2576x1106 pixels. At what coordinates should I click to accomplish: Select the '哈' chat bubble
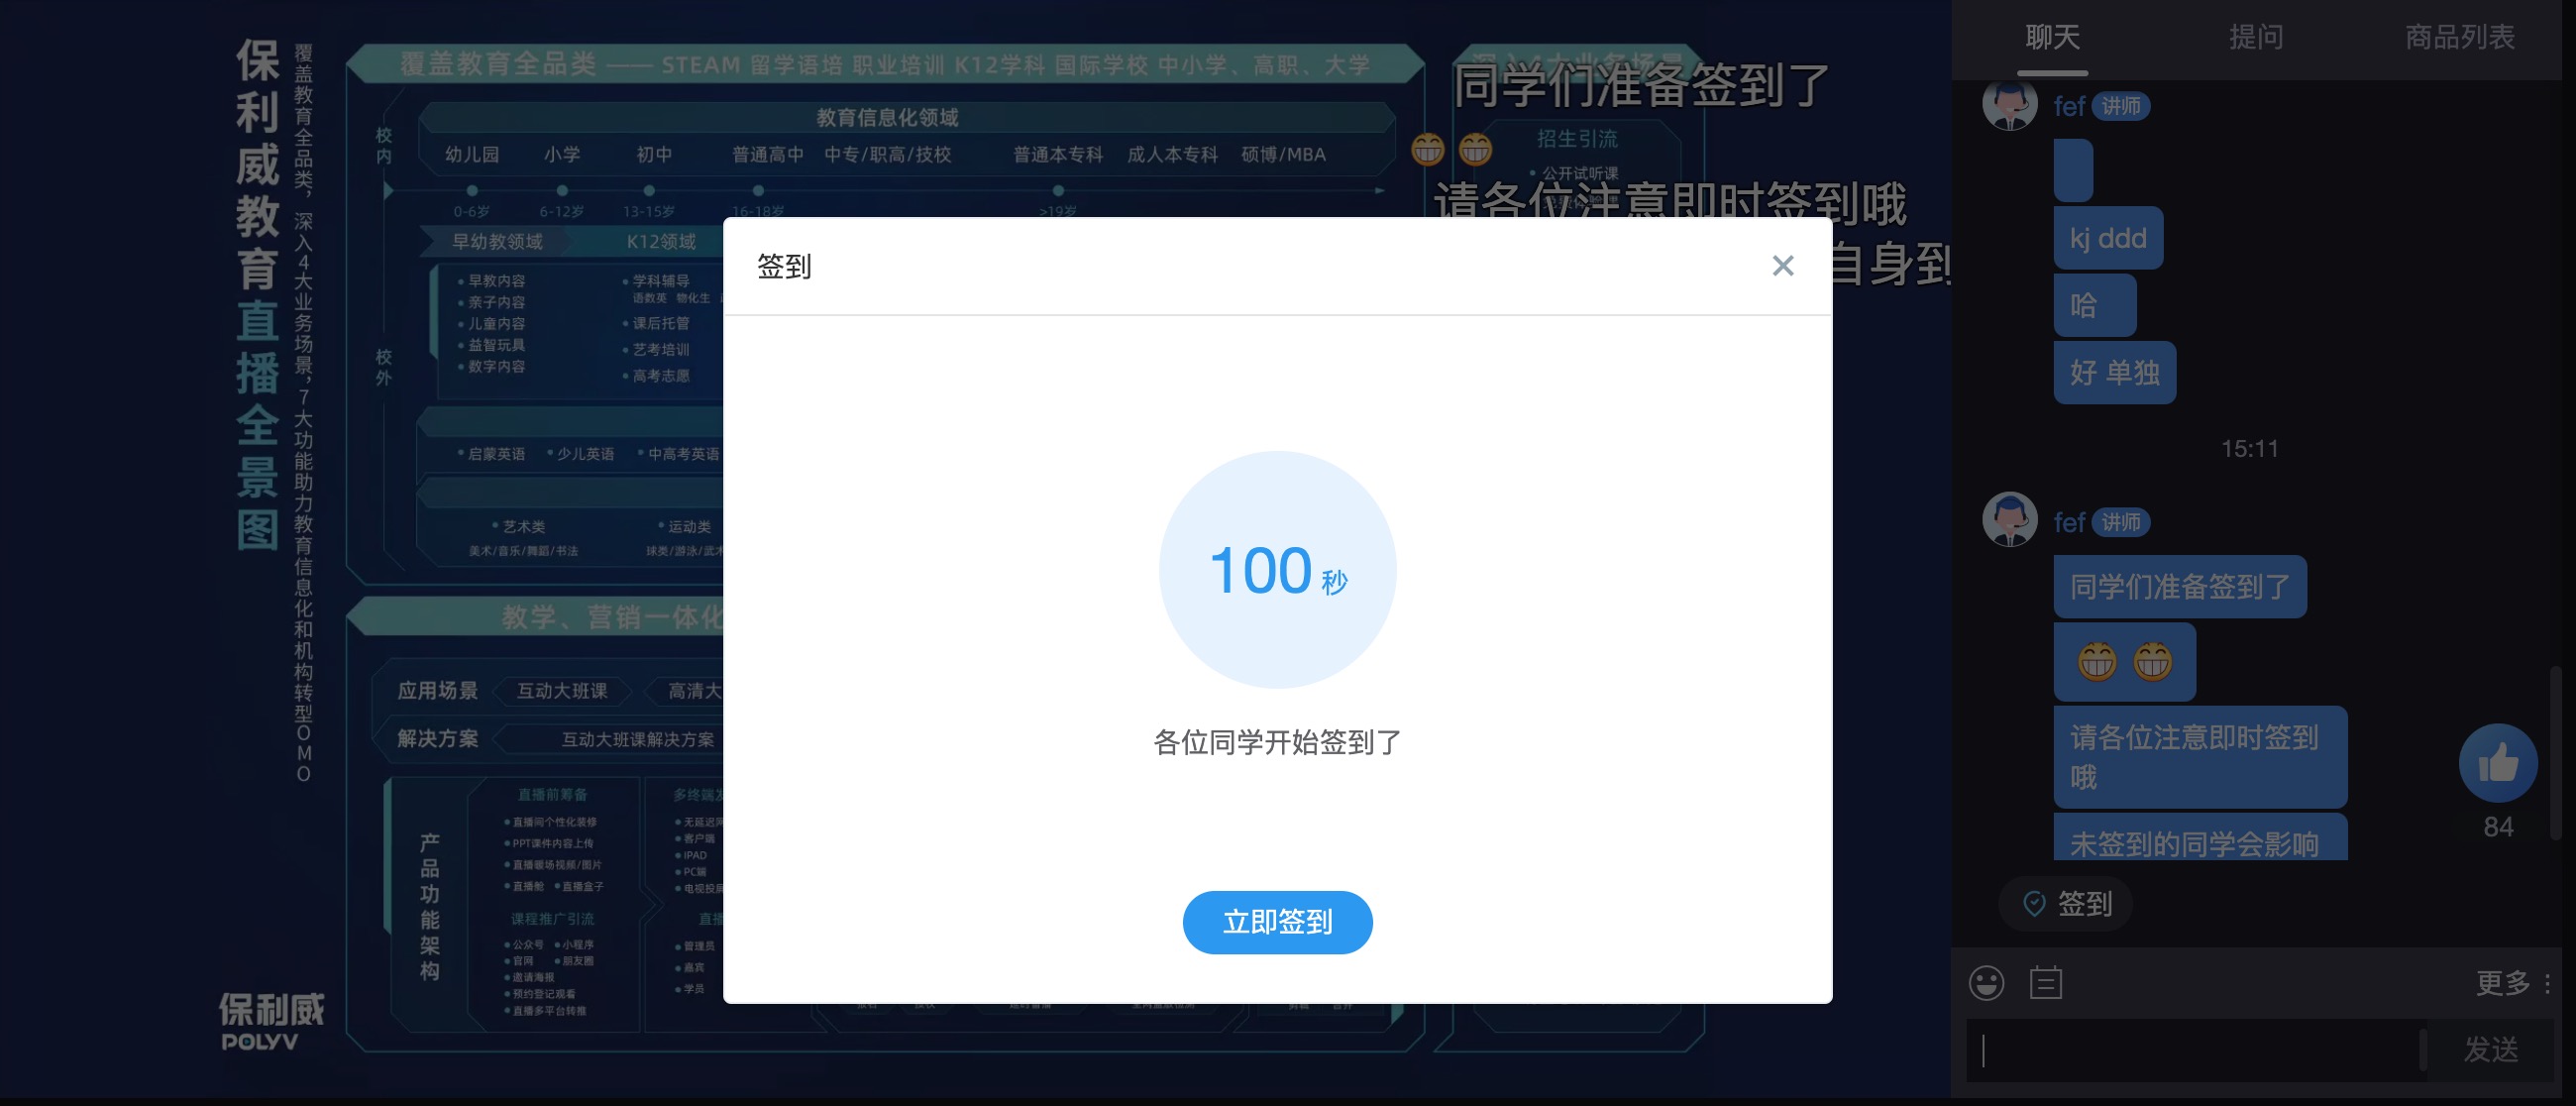(2095, 305)
